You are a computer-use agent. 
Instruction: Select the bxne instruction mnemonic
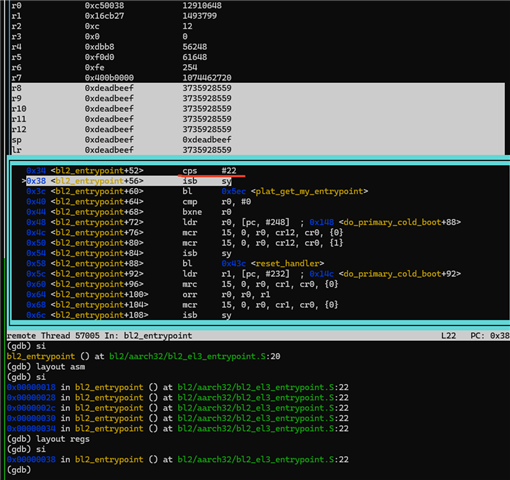192,212
